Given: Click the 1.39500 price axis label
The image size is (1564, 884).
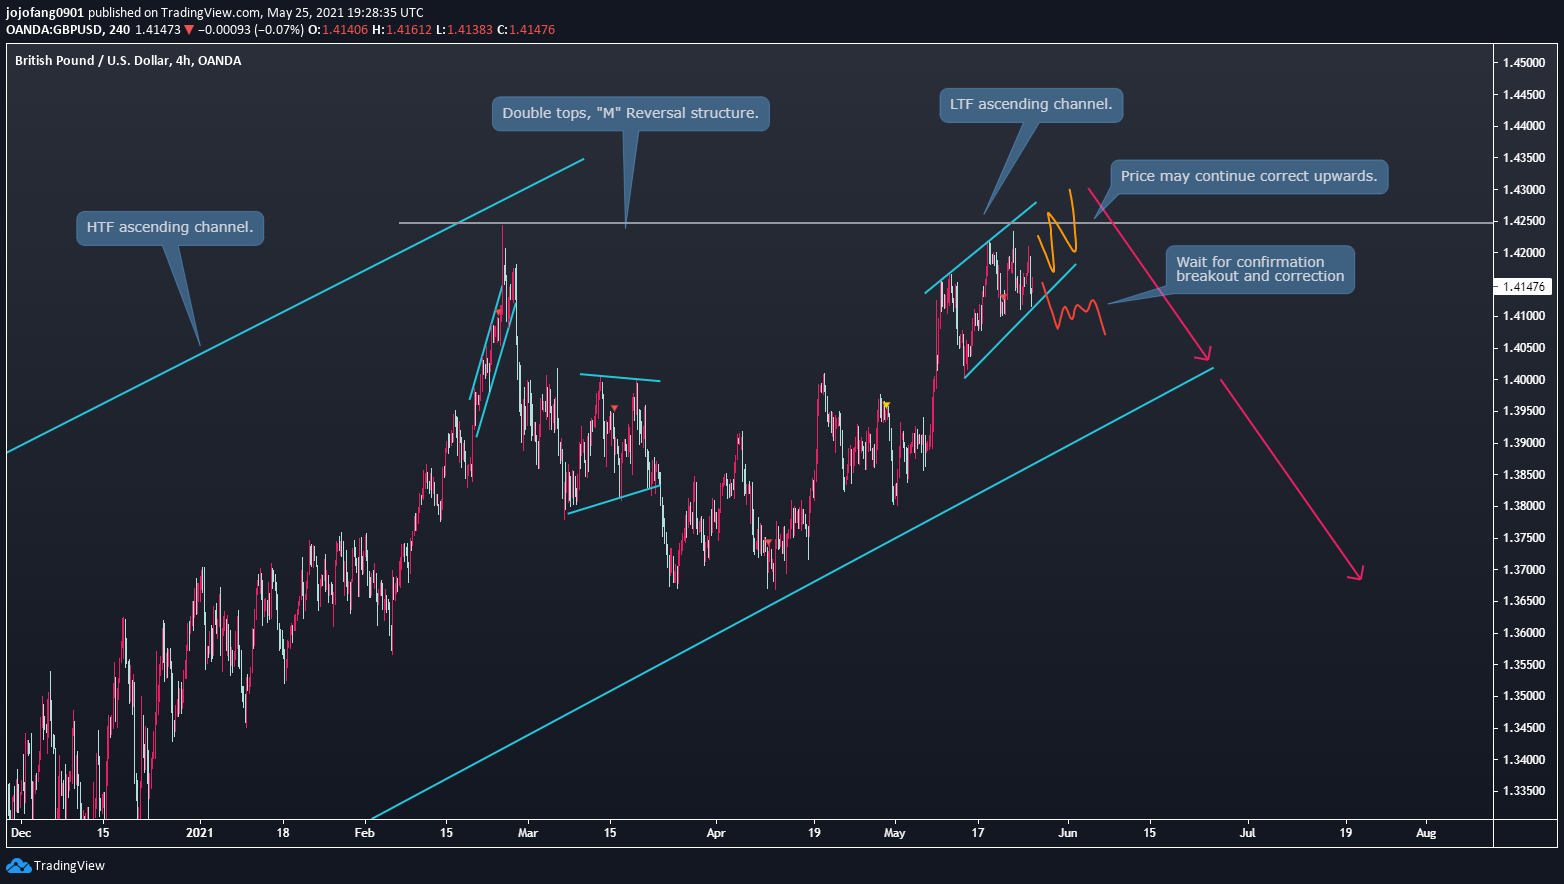Looking at the screenshot, I should [x=1523, y=411].
